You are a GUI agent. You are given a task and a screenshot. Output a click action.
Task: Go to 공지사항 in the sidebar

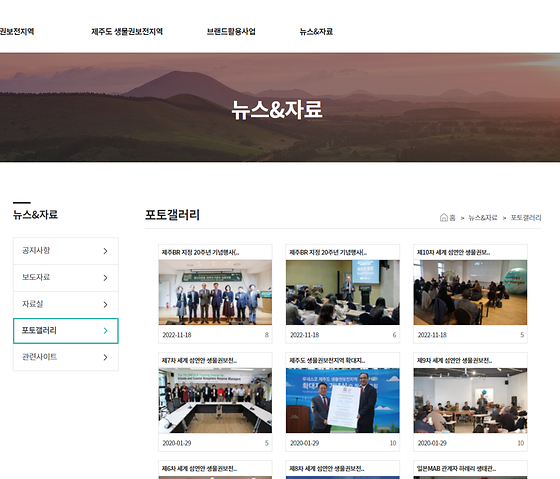click(x=66, y=251)
